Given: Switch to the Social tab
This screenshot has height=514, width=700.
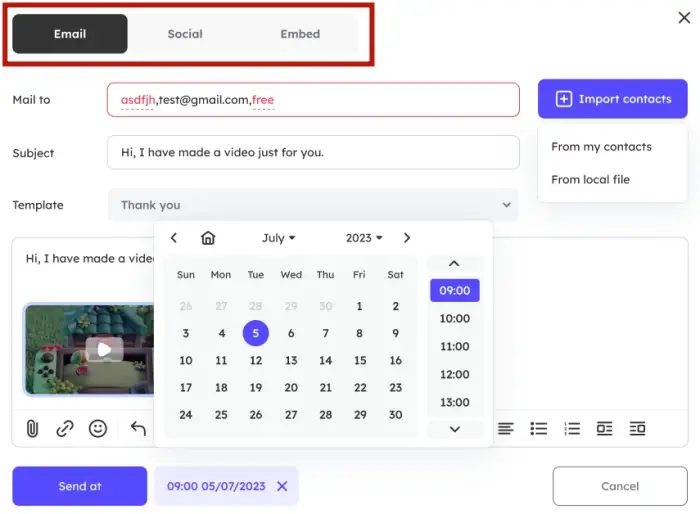Looking at the screenshot, I should (x=185, y=34).
